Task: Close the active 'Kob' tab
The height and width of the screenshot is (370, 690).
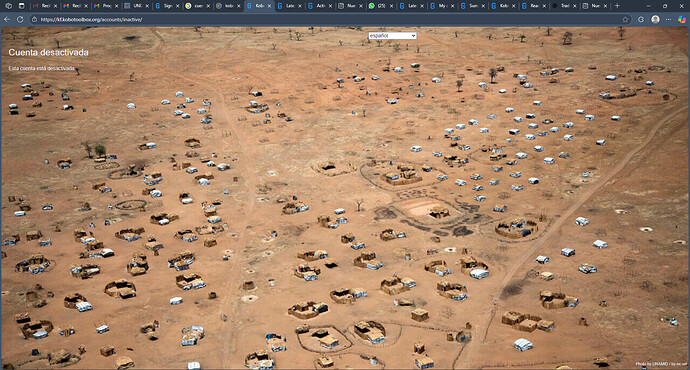Action: (x=269, y=6)
